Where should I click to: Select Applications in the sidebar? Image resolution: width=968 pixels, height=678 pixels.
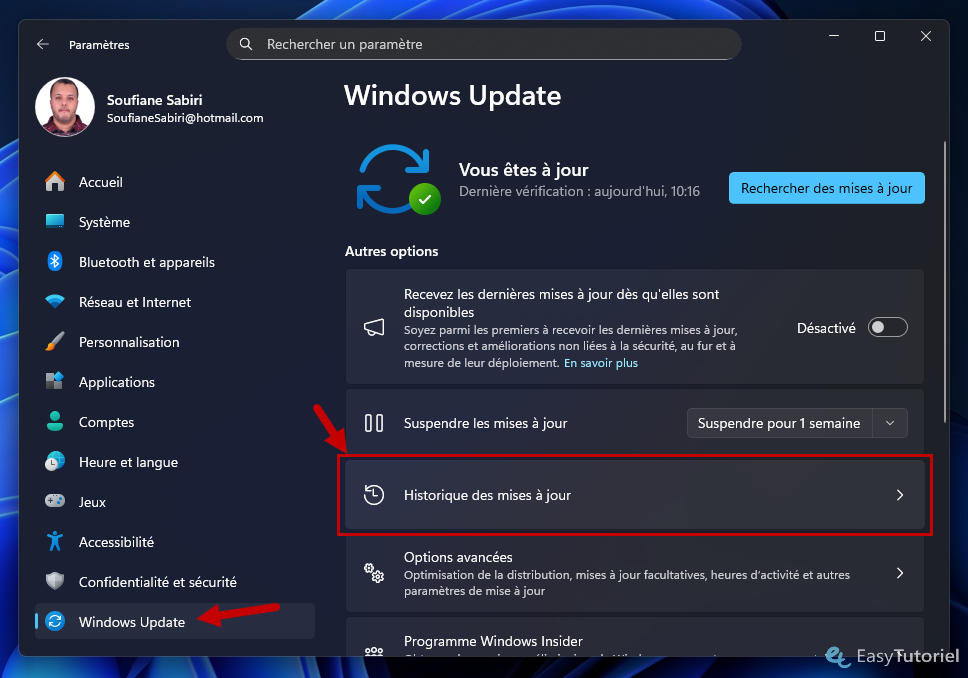[x=116, y=382]
